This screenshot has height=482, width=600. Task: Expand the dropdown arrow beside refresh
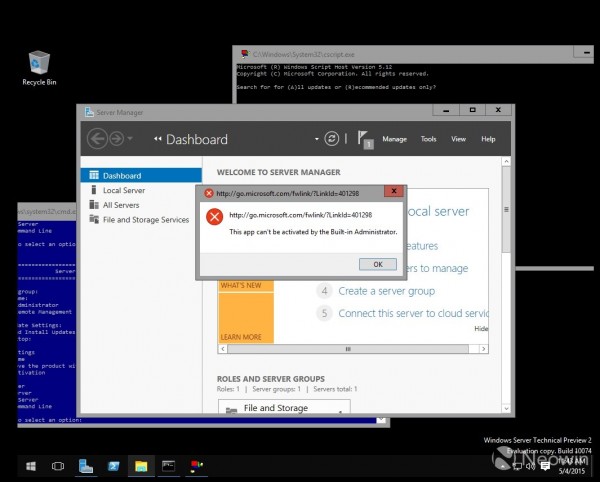316,138
